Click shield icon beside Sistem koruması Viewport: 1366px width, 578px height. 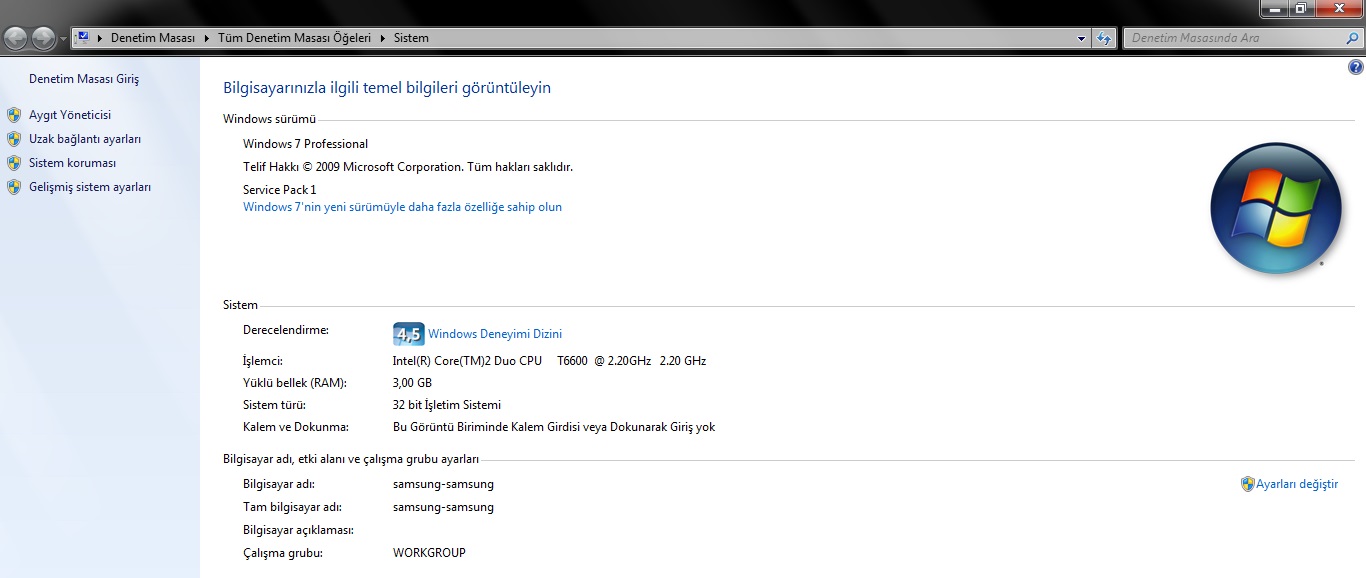13,163
